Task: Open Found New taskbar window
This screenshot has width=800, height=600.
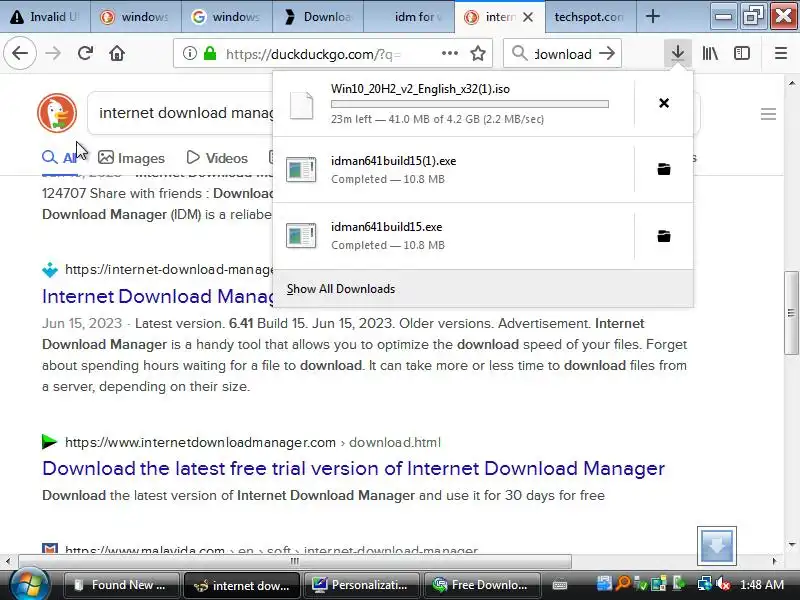Action: 121,585
